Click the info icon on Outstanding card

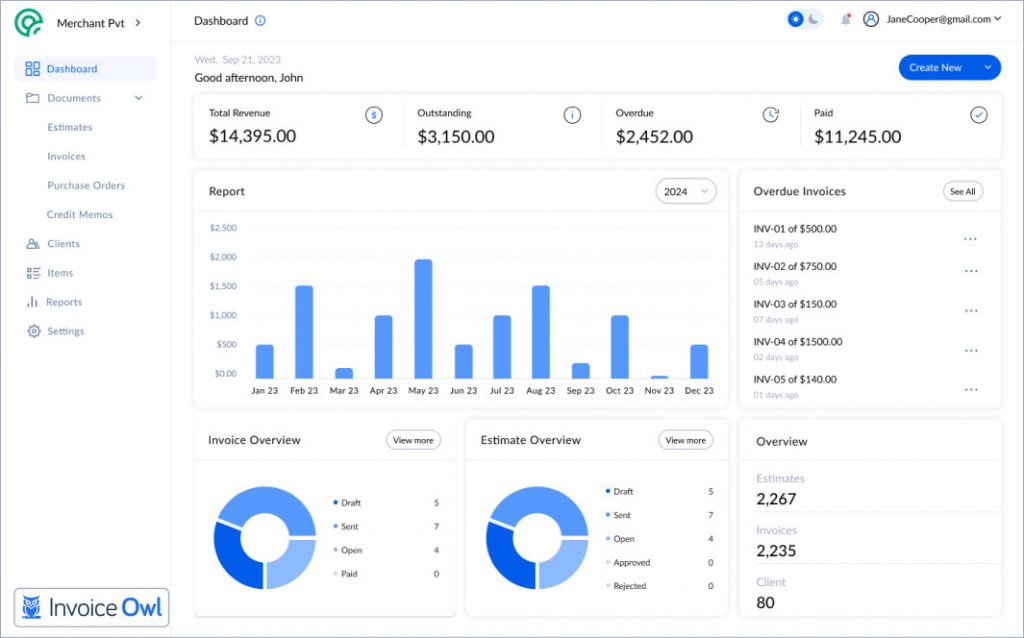[x=572, y=115]
